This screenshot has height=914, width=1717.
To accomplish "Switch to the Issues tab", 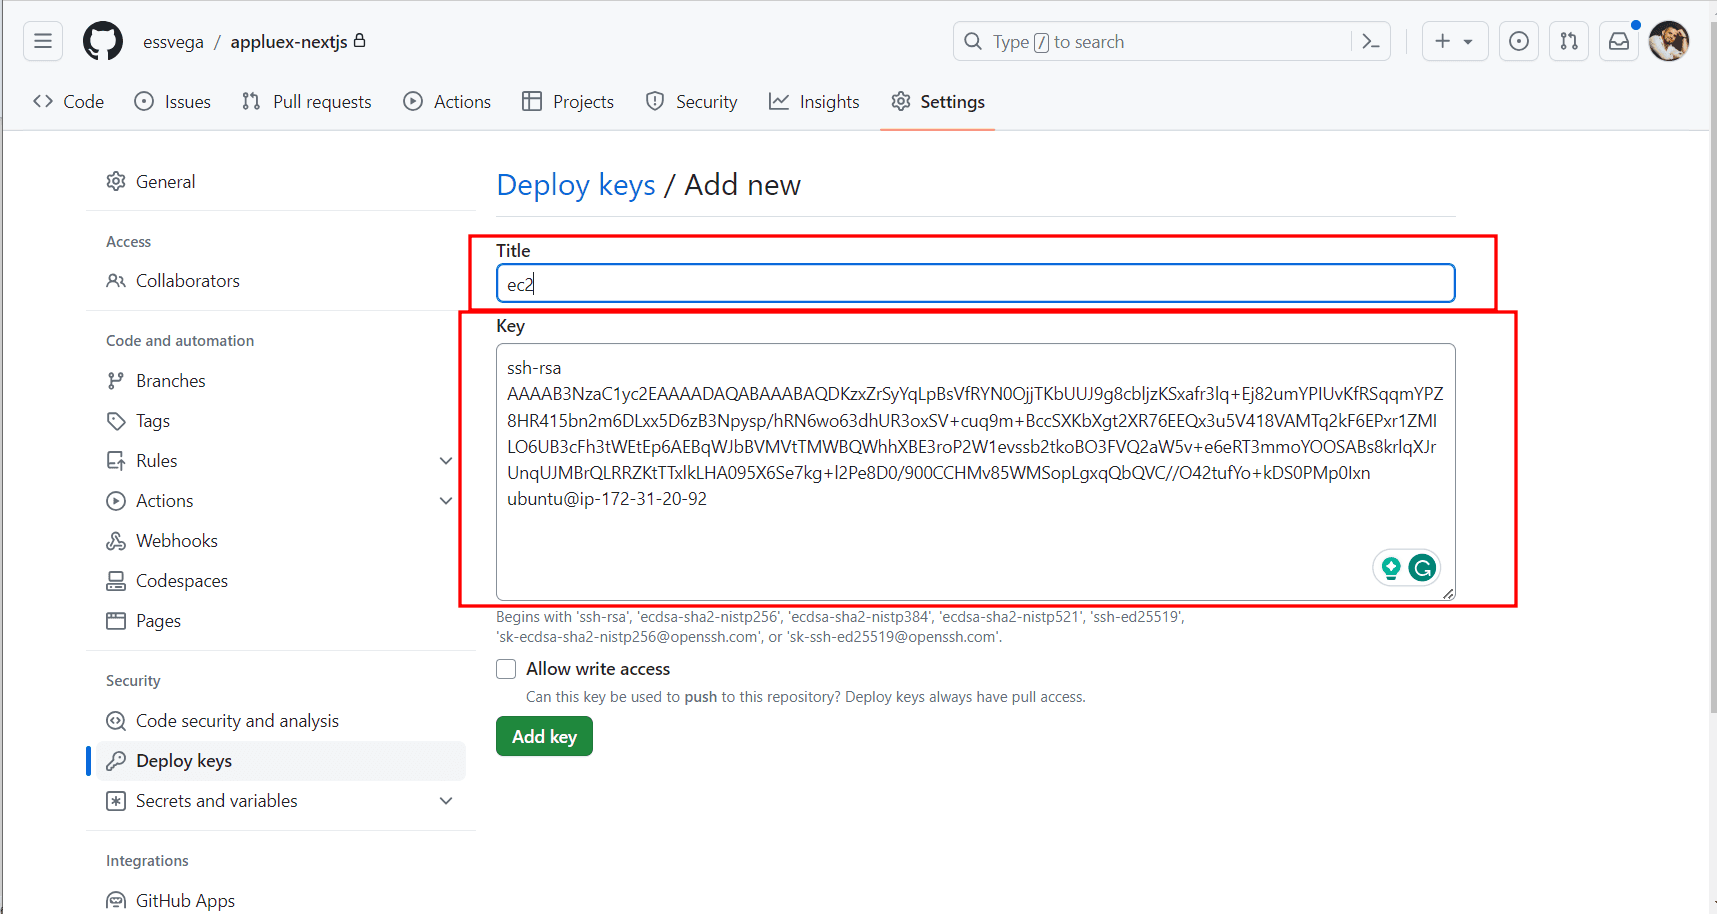I will pyautogui.click(x=173, y=102).
